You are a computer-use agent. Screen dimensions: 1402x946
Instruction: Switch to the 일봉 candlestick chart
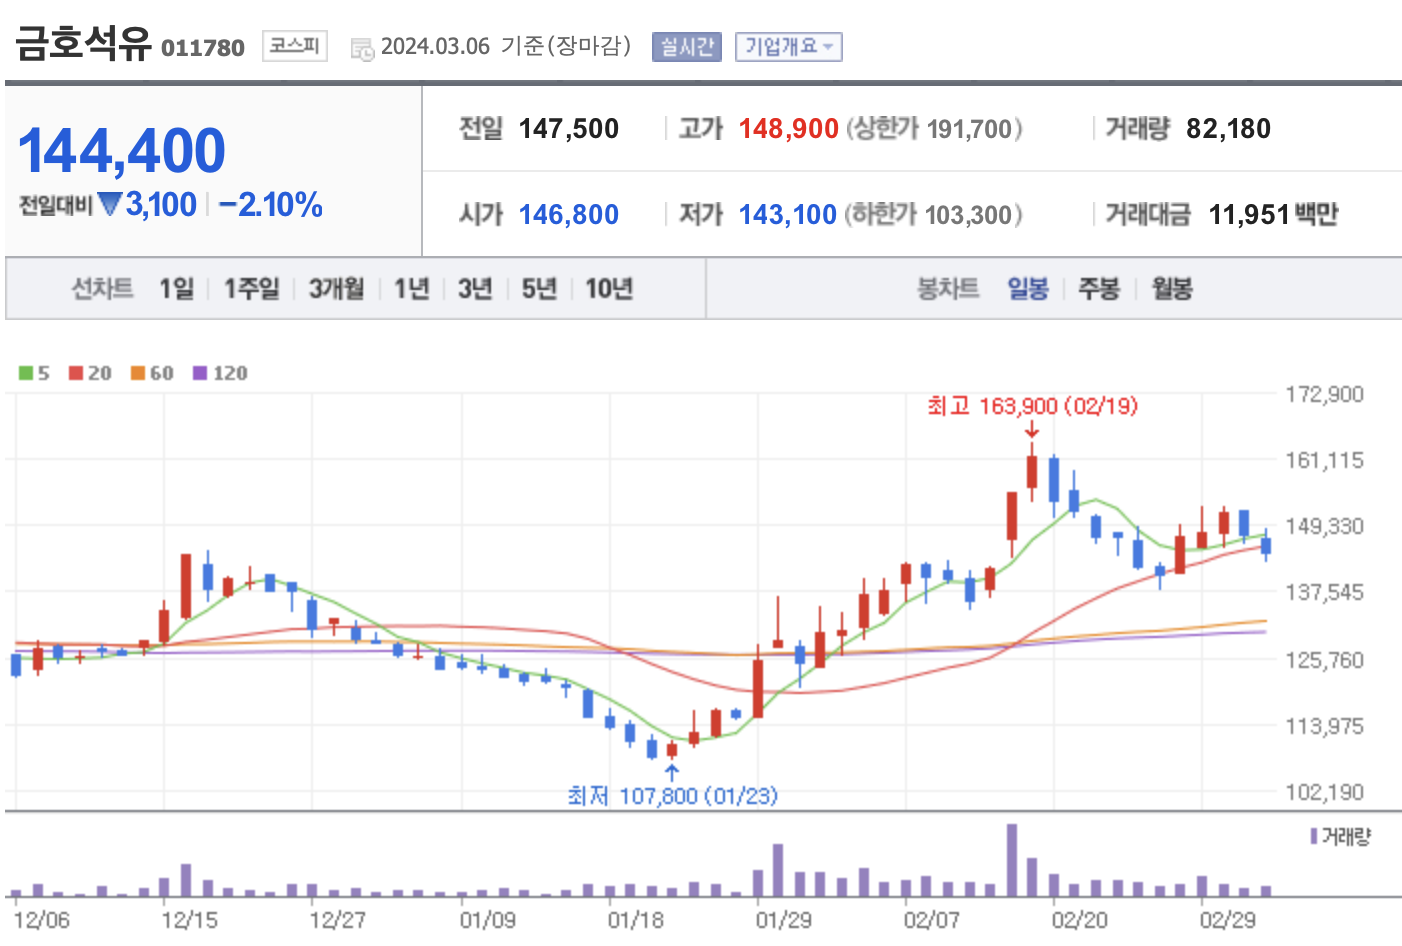click(x=1028, y=289)
